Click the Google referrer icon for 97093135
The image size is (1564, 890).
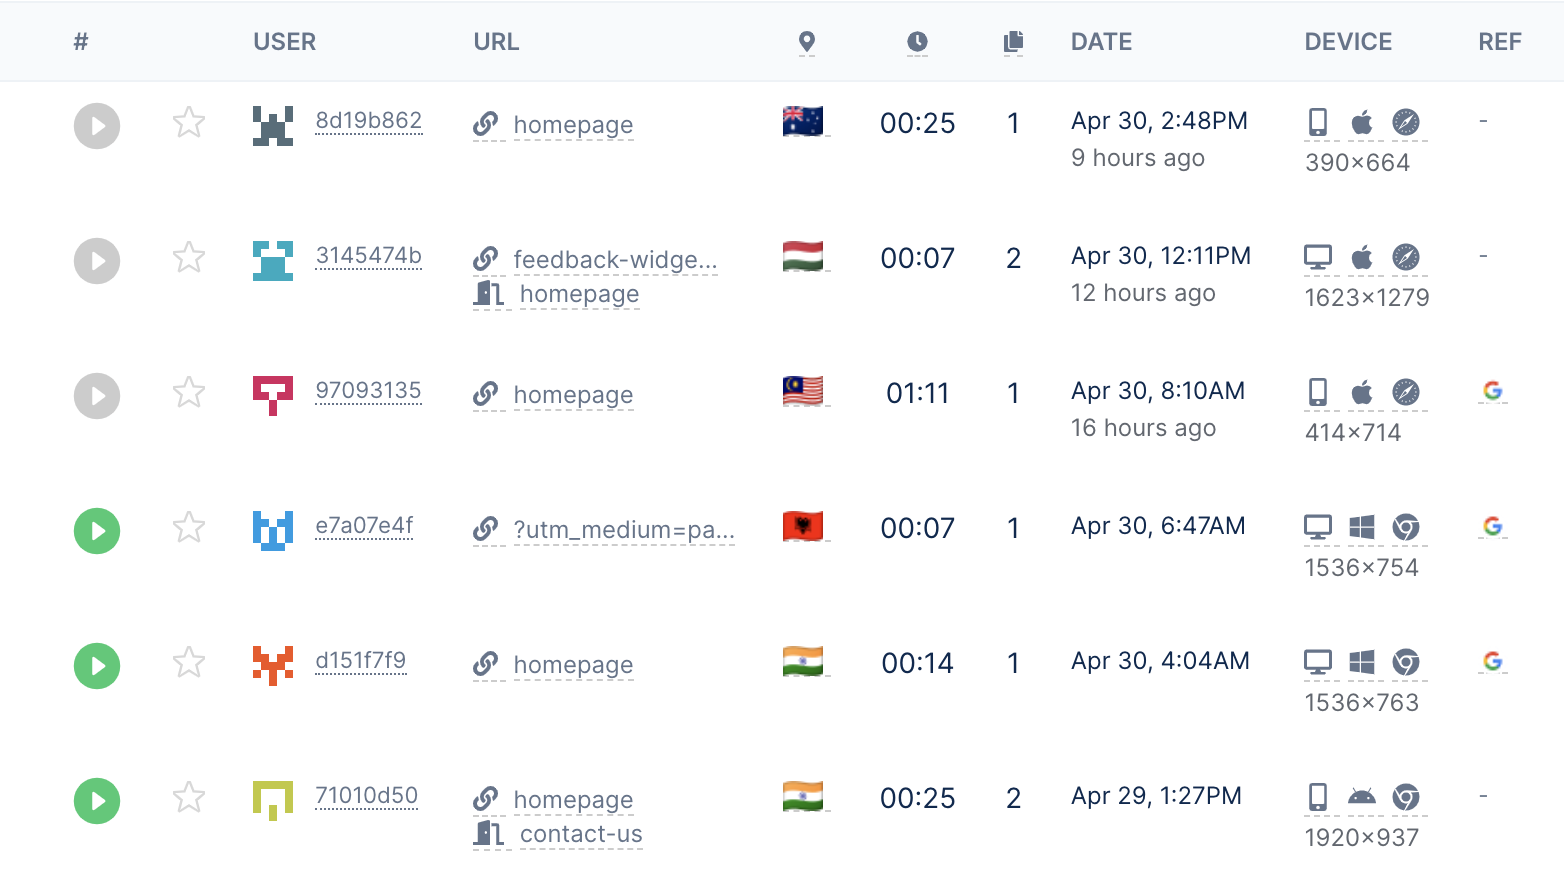pyautogui.click(x=1492, y=391)
